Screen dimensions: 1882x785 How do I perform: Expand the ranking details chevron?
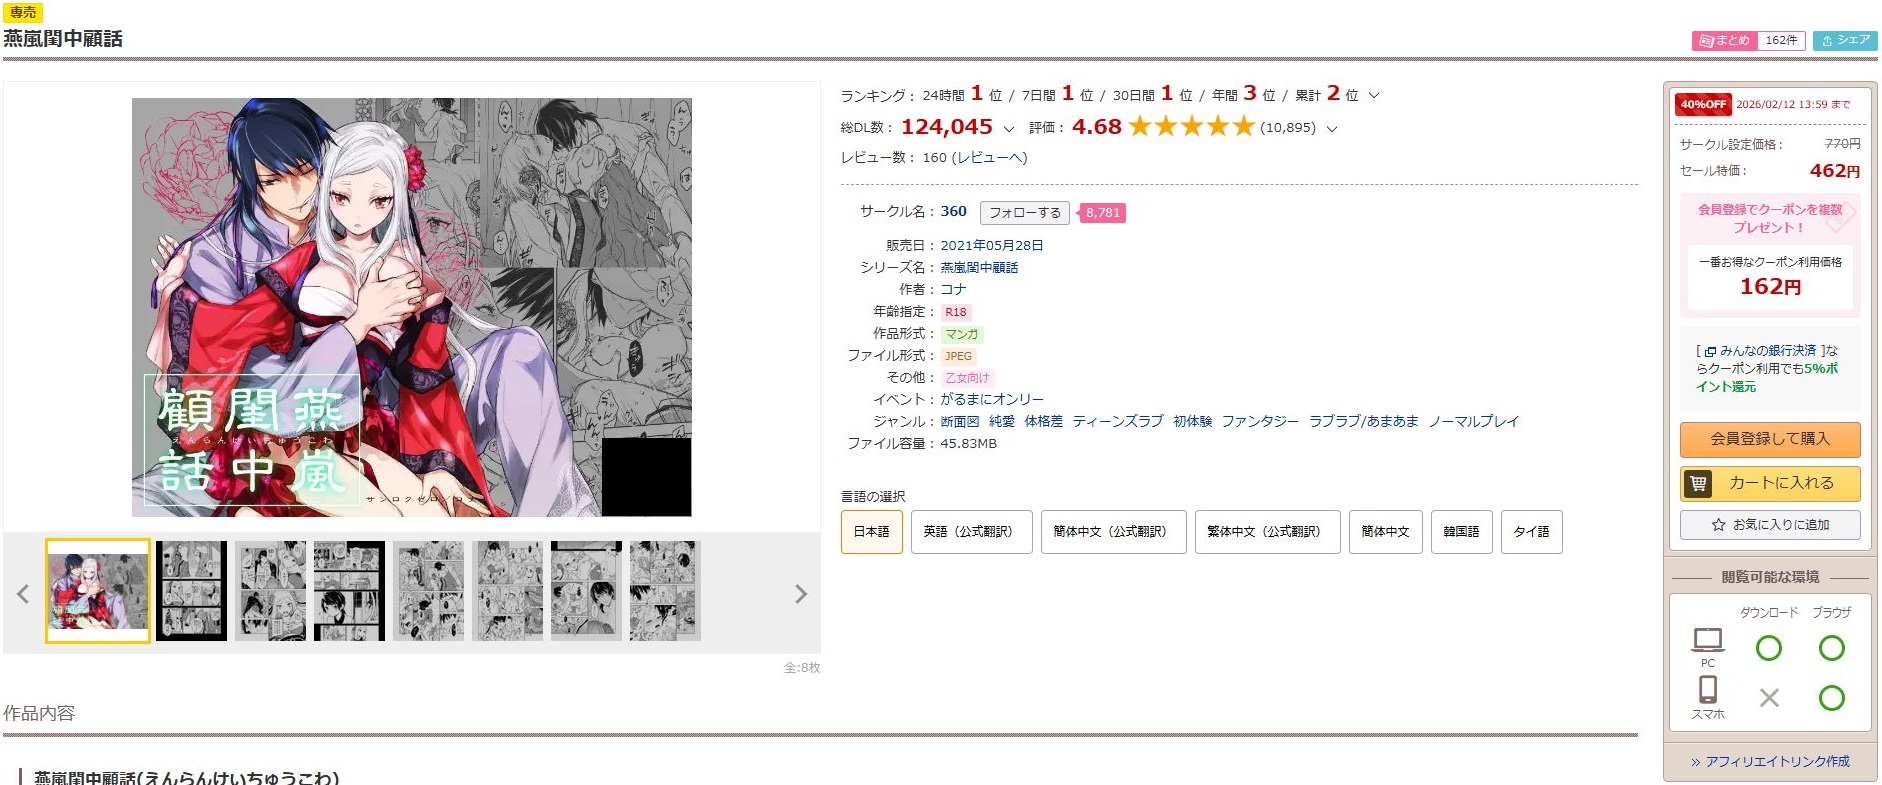point(1374,96)
